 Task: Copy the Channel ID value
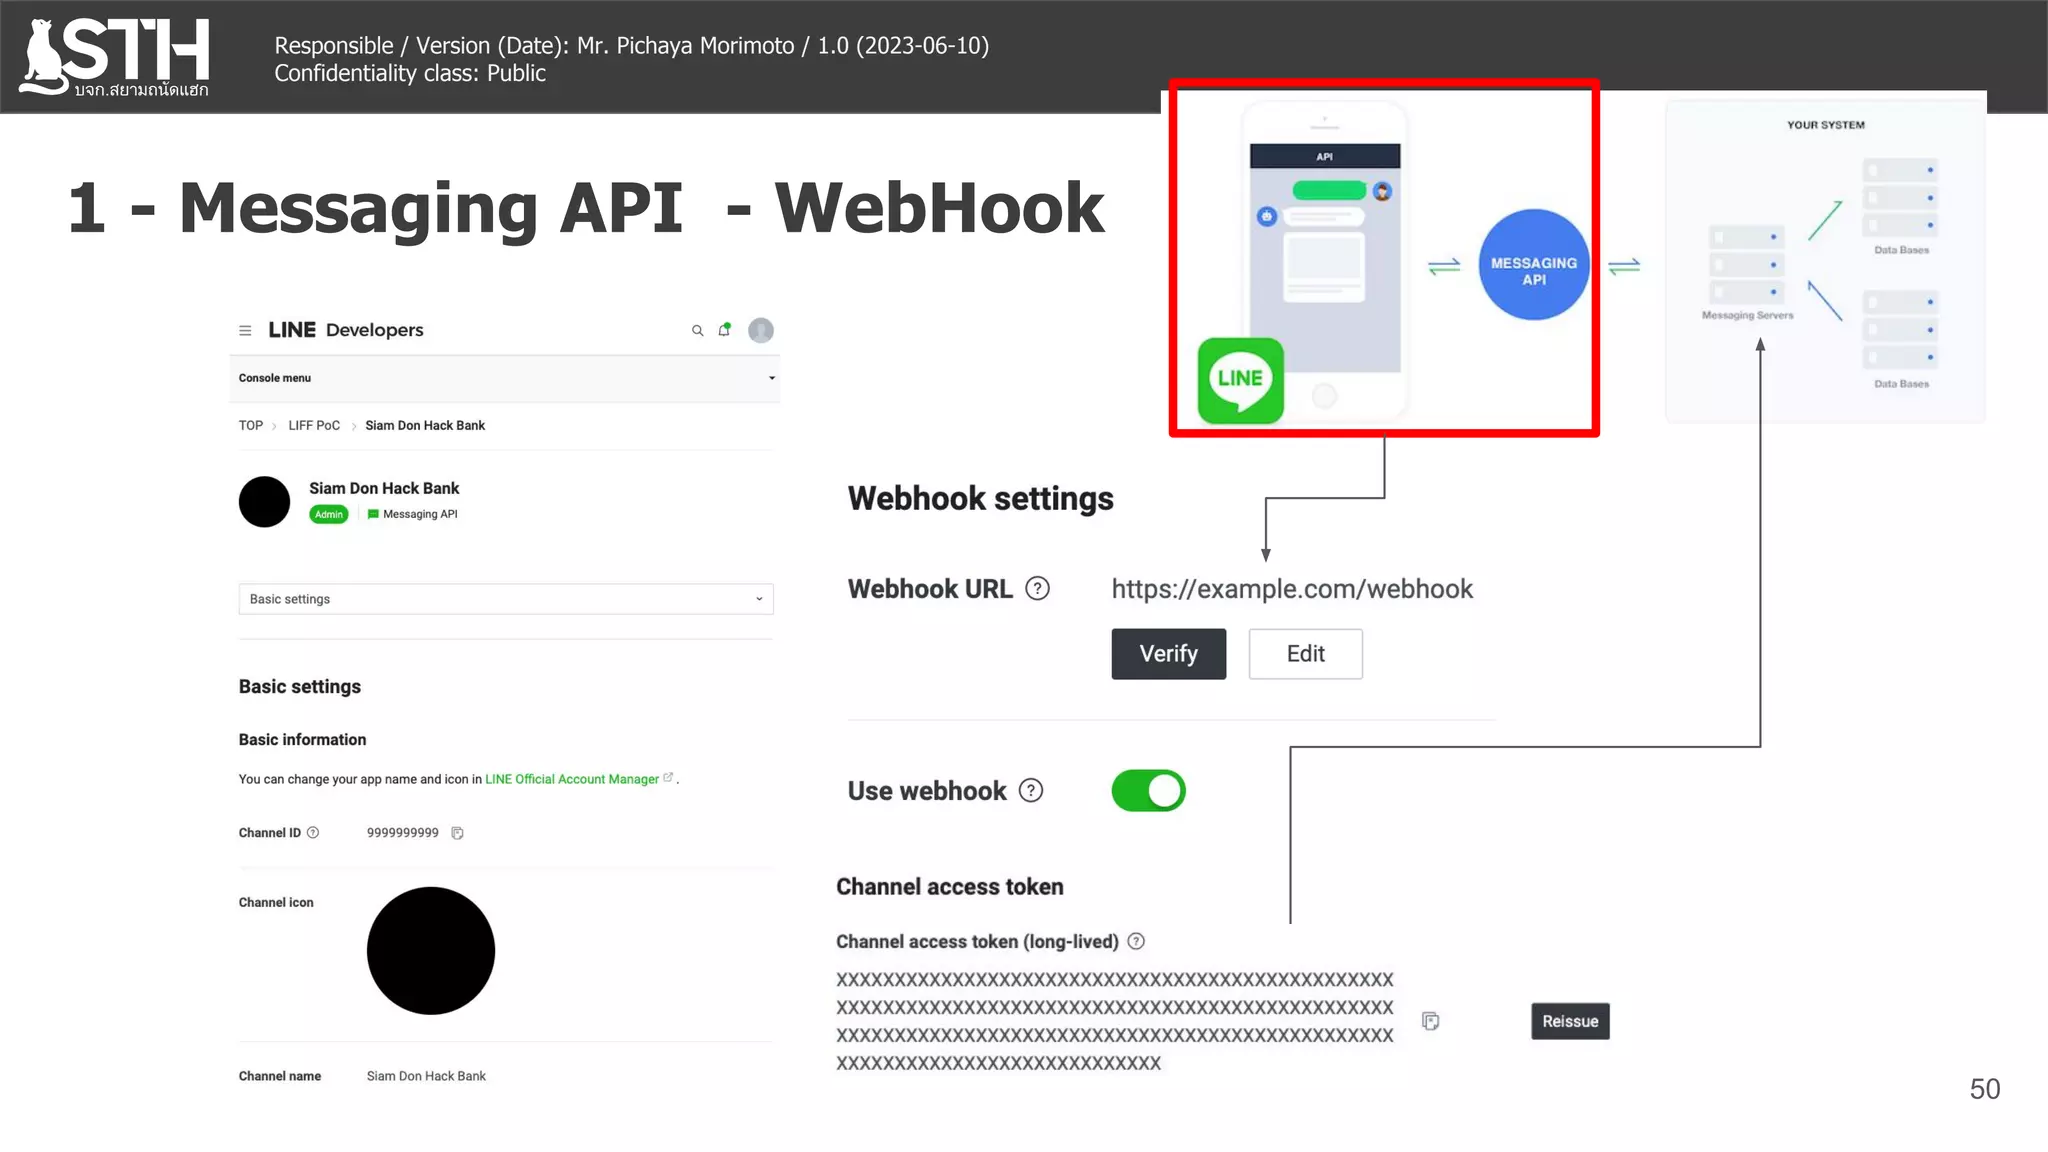pyautogui.click(x=457, y=833)
